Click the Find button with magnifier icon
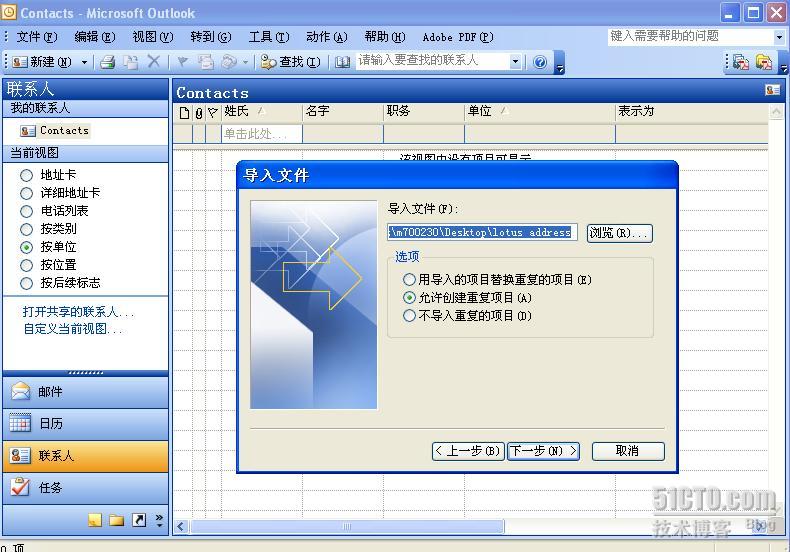Viewport: 790px width, 552px height. click(x=291, y=62)
